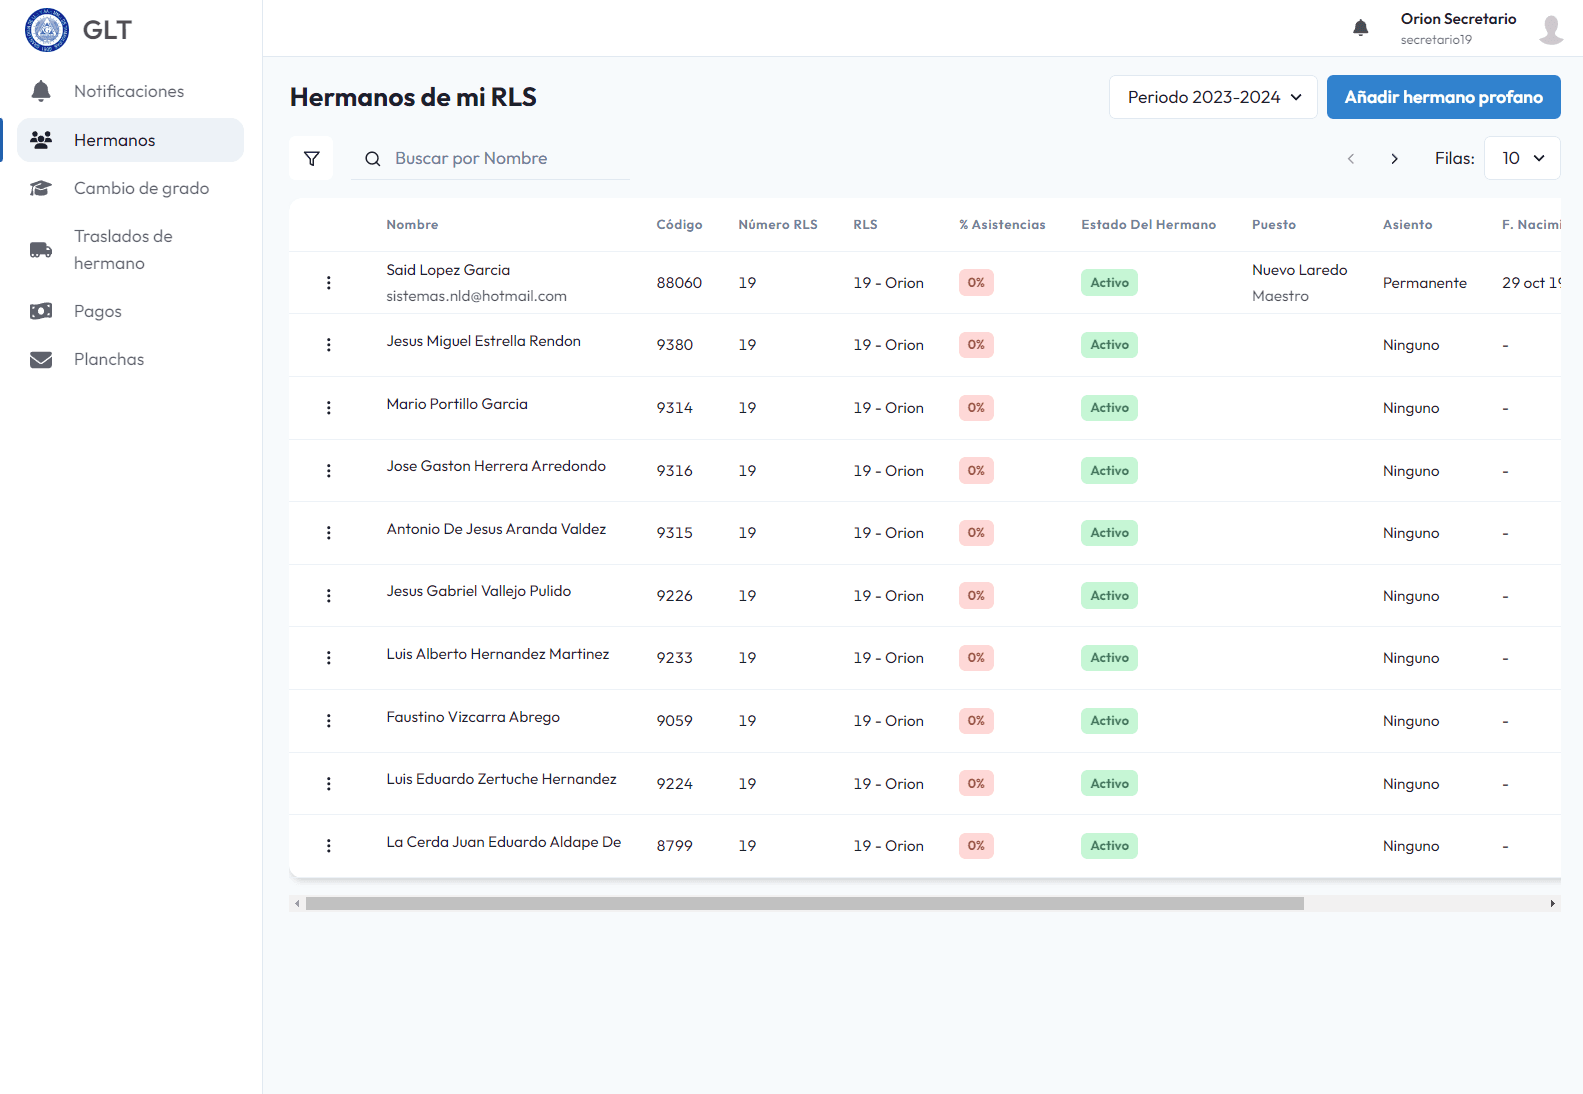Viewport: 1583px width, 1094px height.
Task: Open three-dot menu for Mario Portillo Garcia
Action: 328,408
